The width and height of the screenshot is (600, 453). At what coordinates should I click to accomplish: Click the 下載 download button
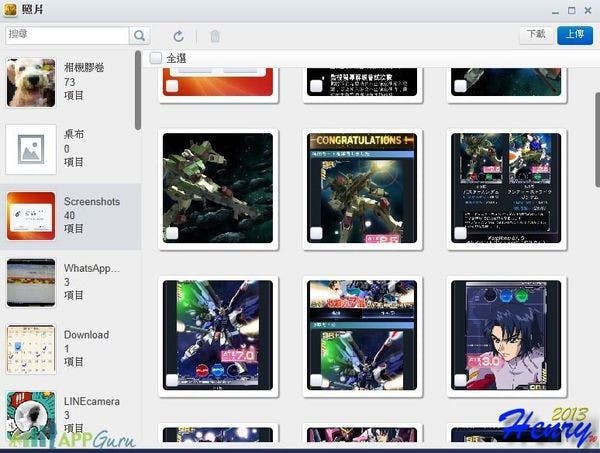click(536, 34)
